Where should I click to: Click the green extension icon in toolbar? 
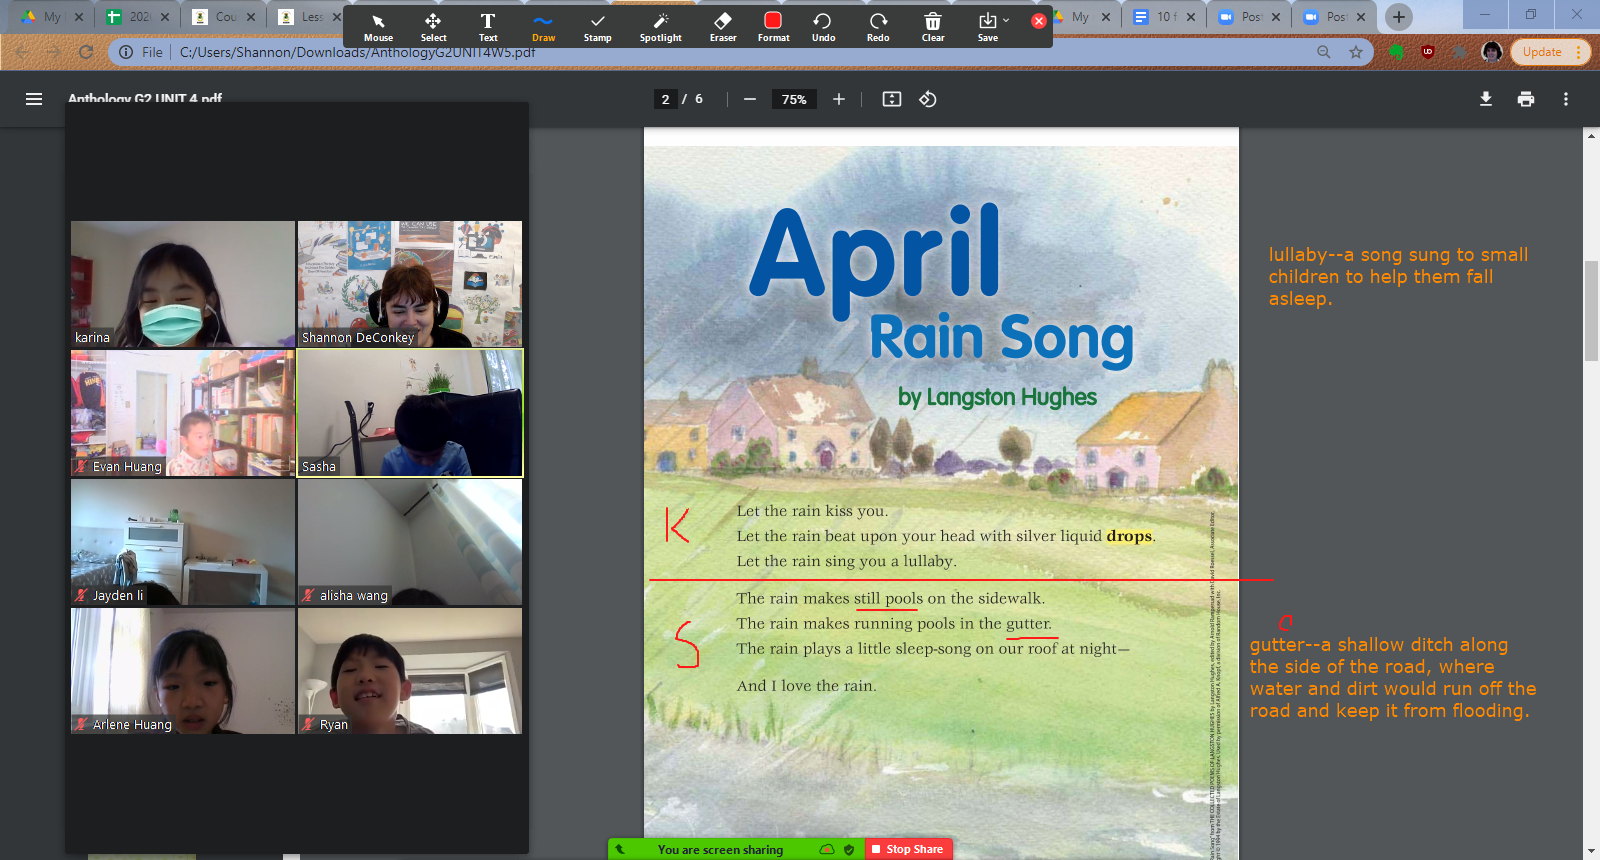click(x=1396, y=52)
